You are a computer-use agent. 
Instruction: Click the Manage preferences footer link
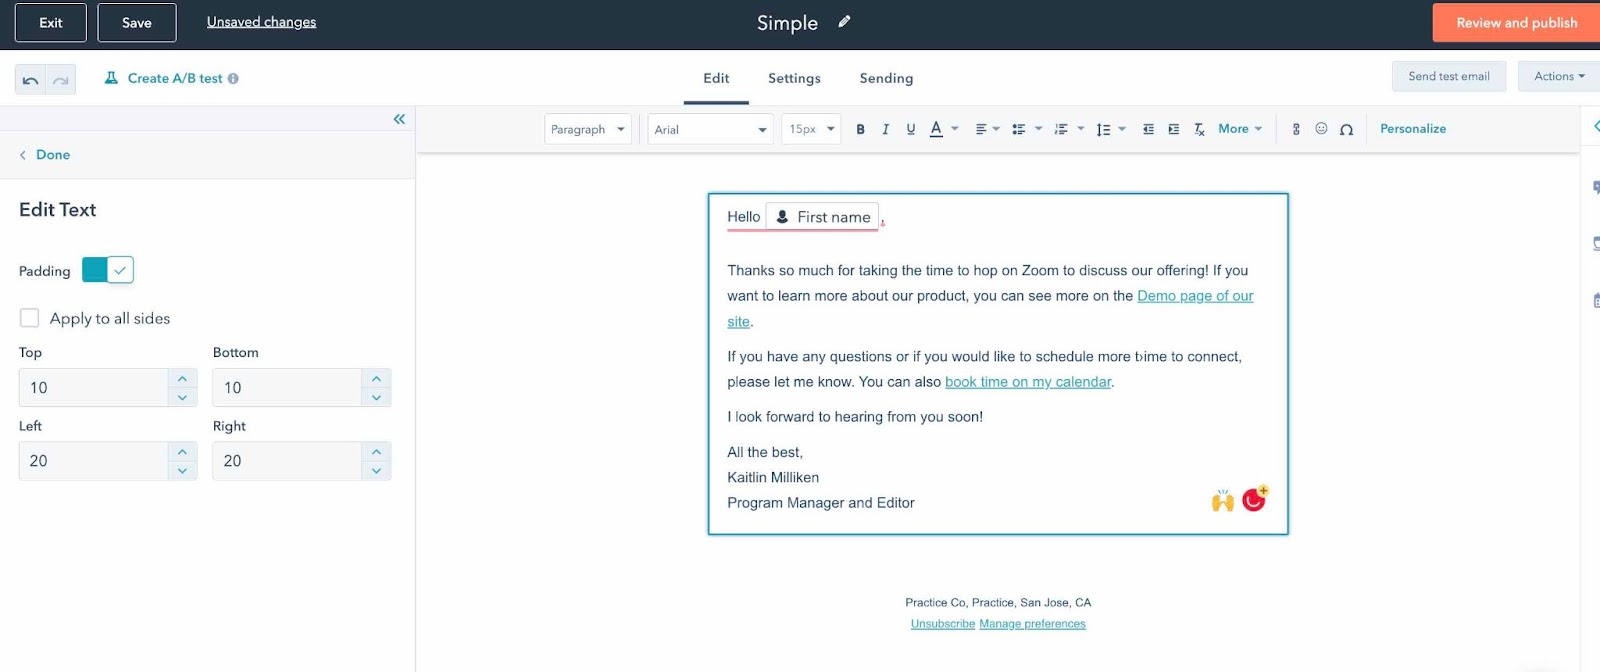point(1032,624)
